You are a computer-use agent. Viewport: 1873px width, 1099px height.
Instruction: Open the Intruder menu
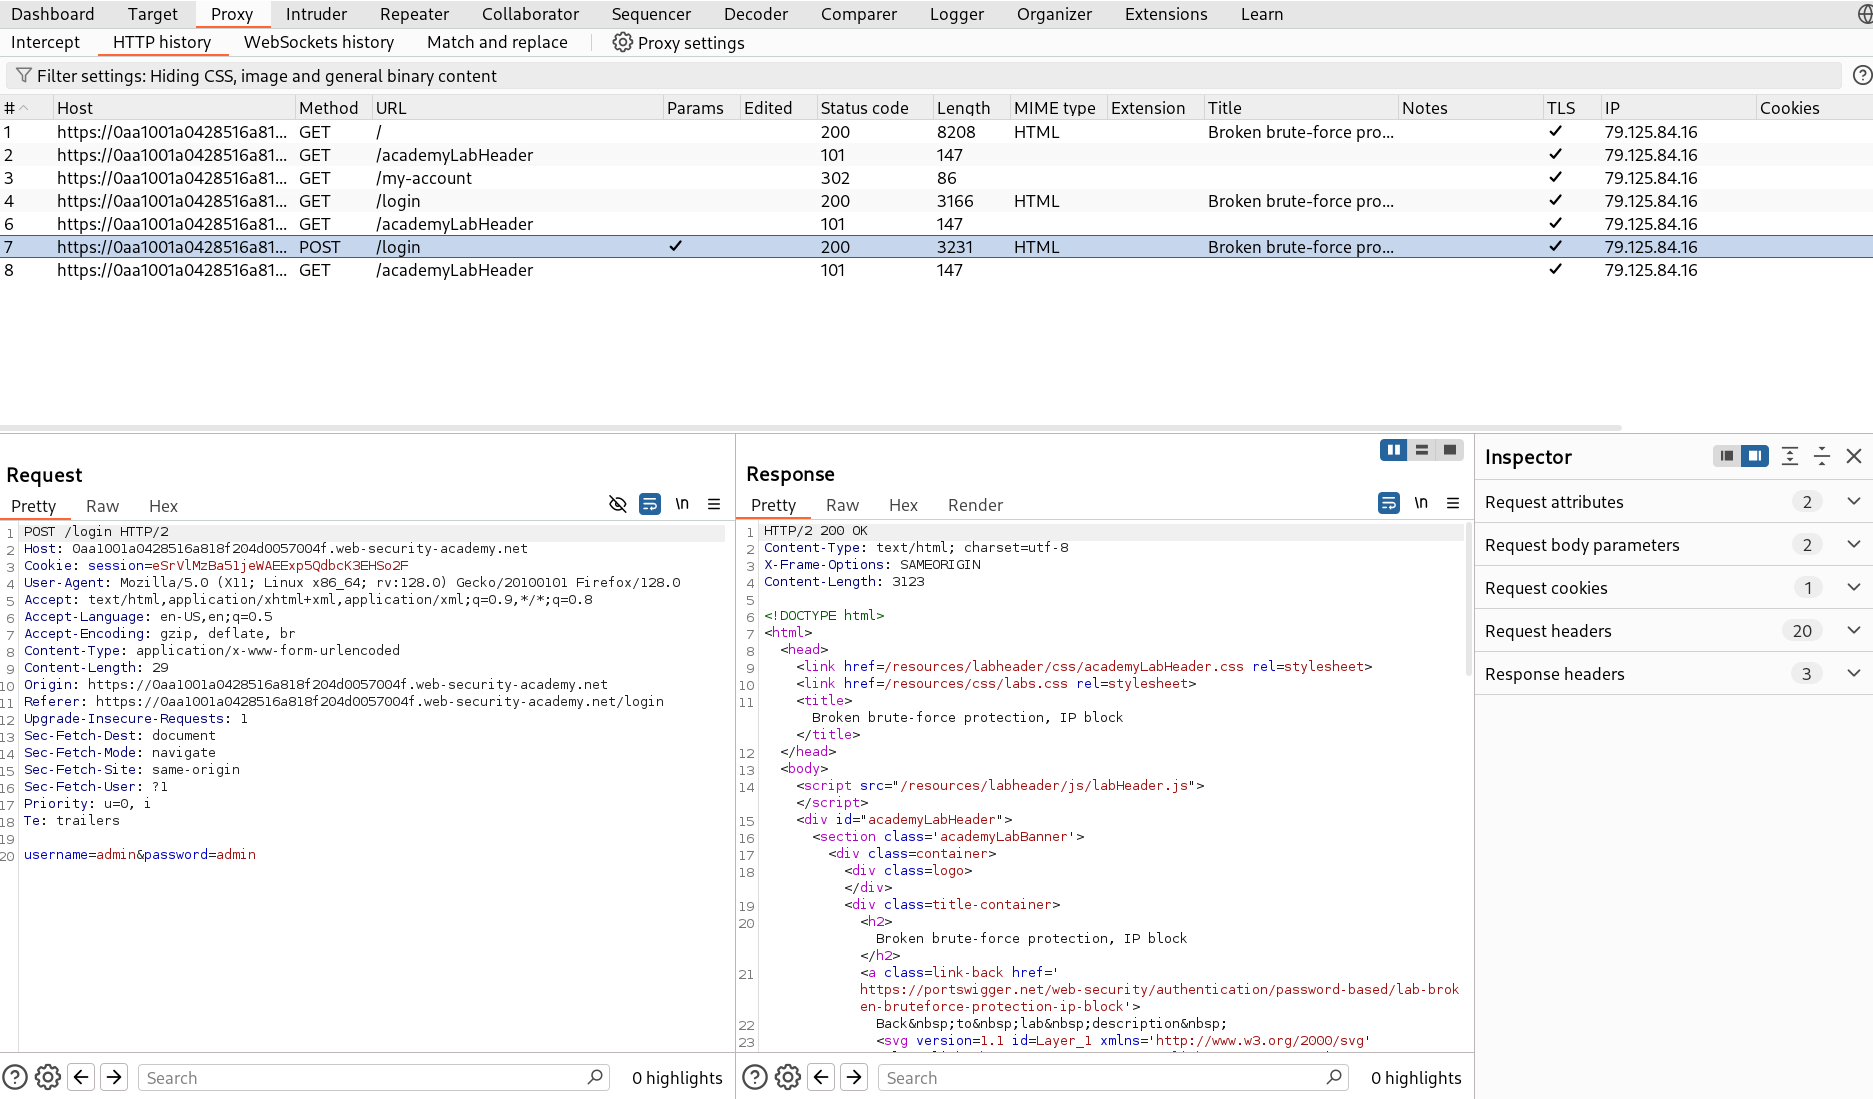coord(316,14)
